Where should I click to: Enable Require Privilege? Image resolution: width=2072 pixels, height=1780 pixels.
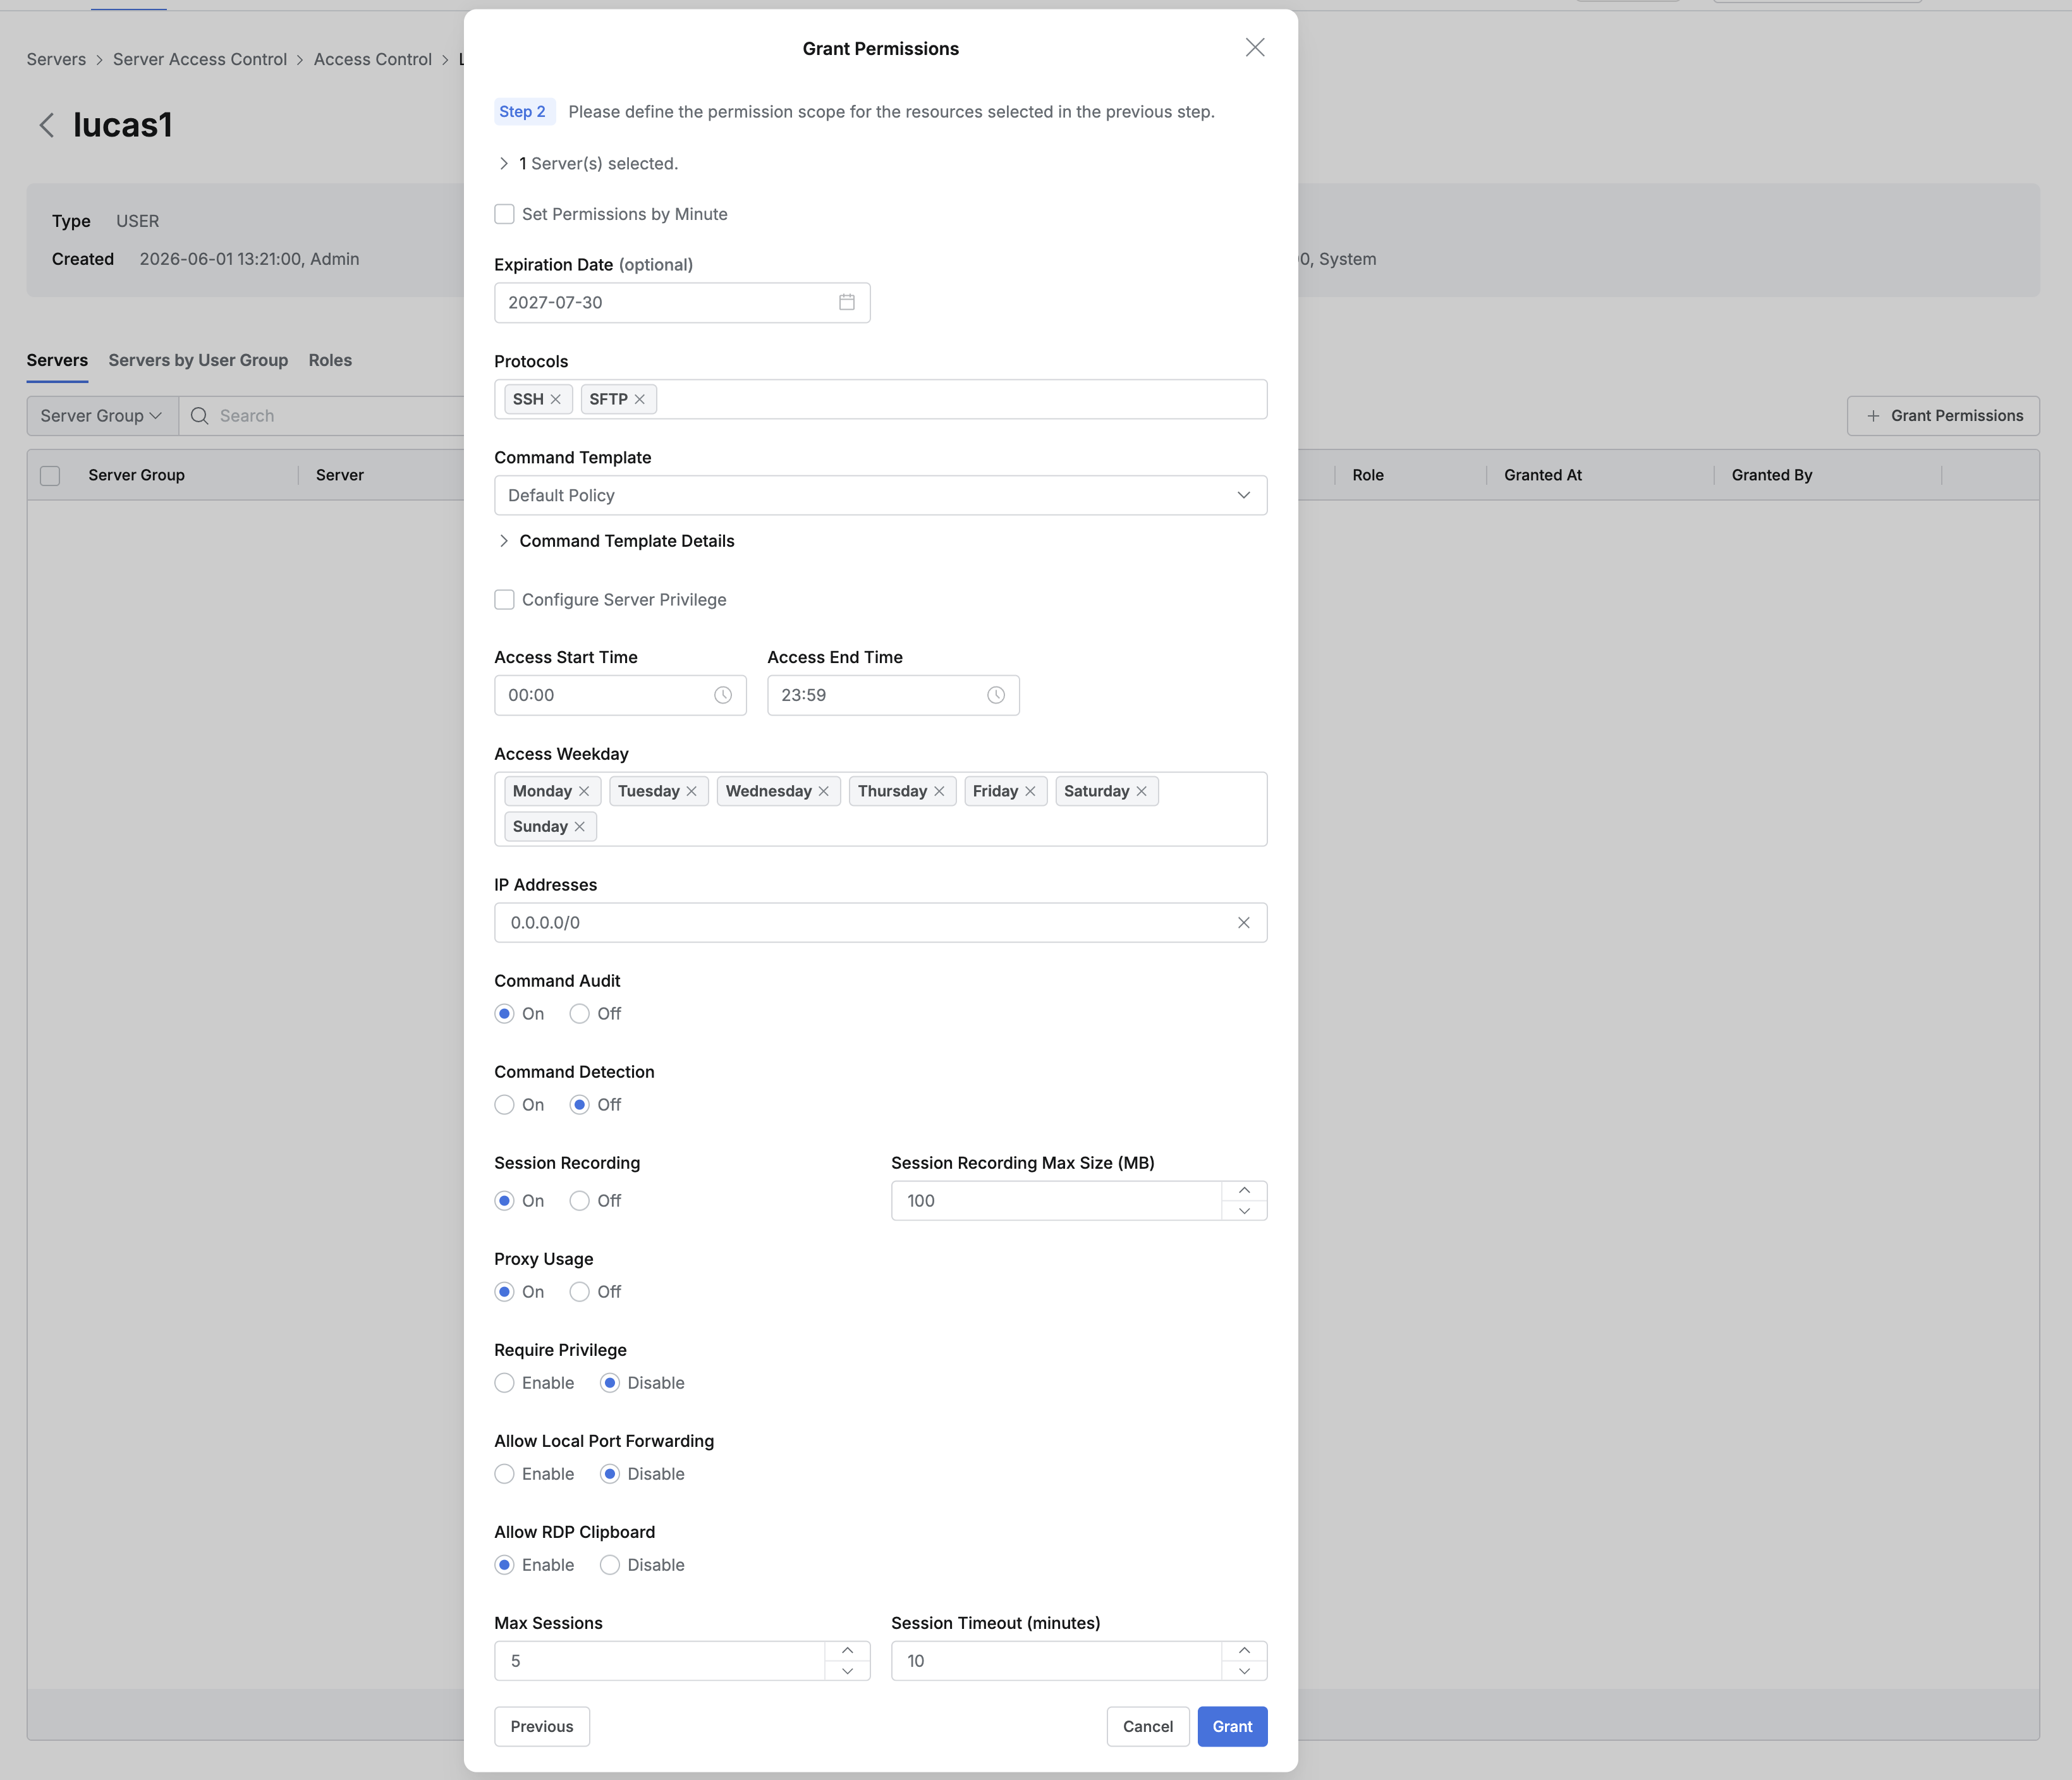tap(505, 1383)
